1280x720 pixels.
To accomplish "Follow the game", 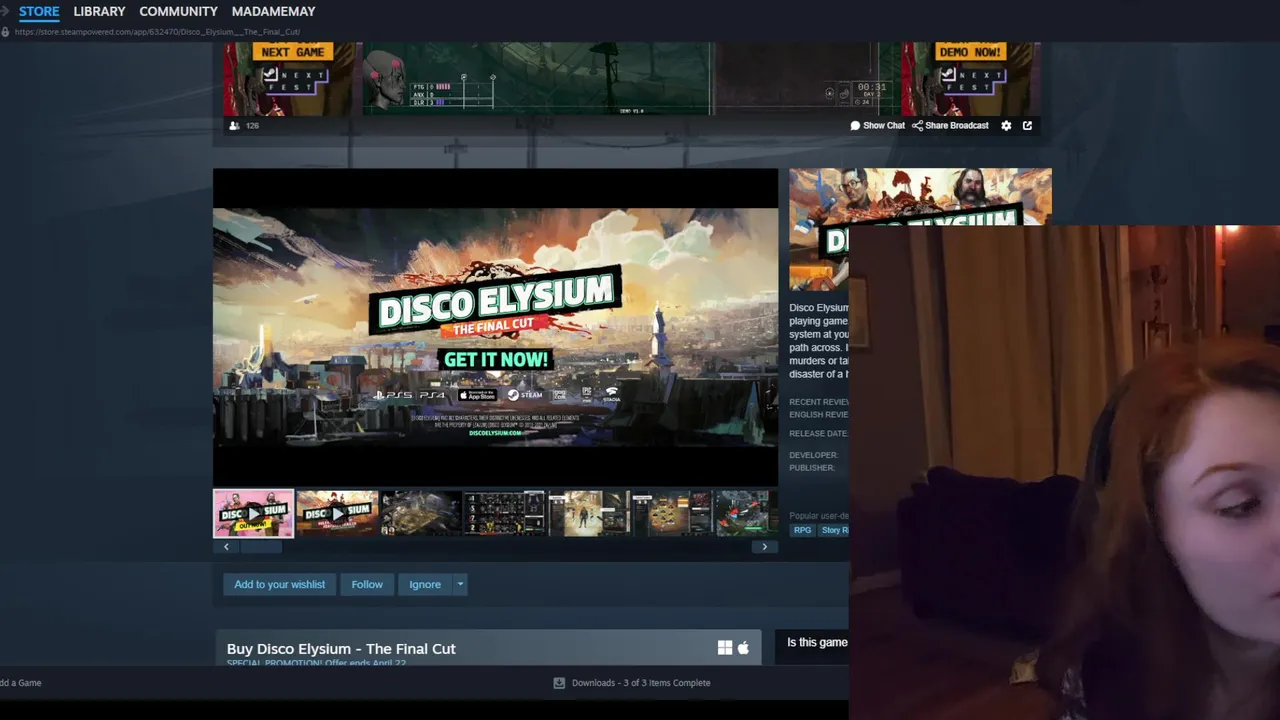I will pos(367,585).
